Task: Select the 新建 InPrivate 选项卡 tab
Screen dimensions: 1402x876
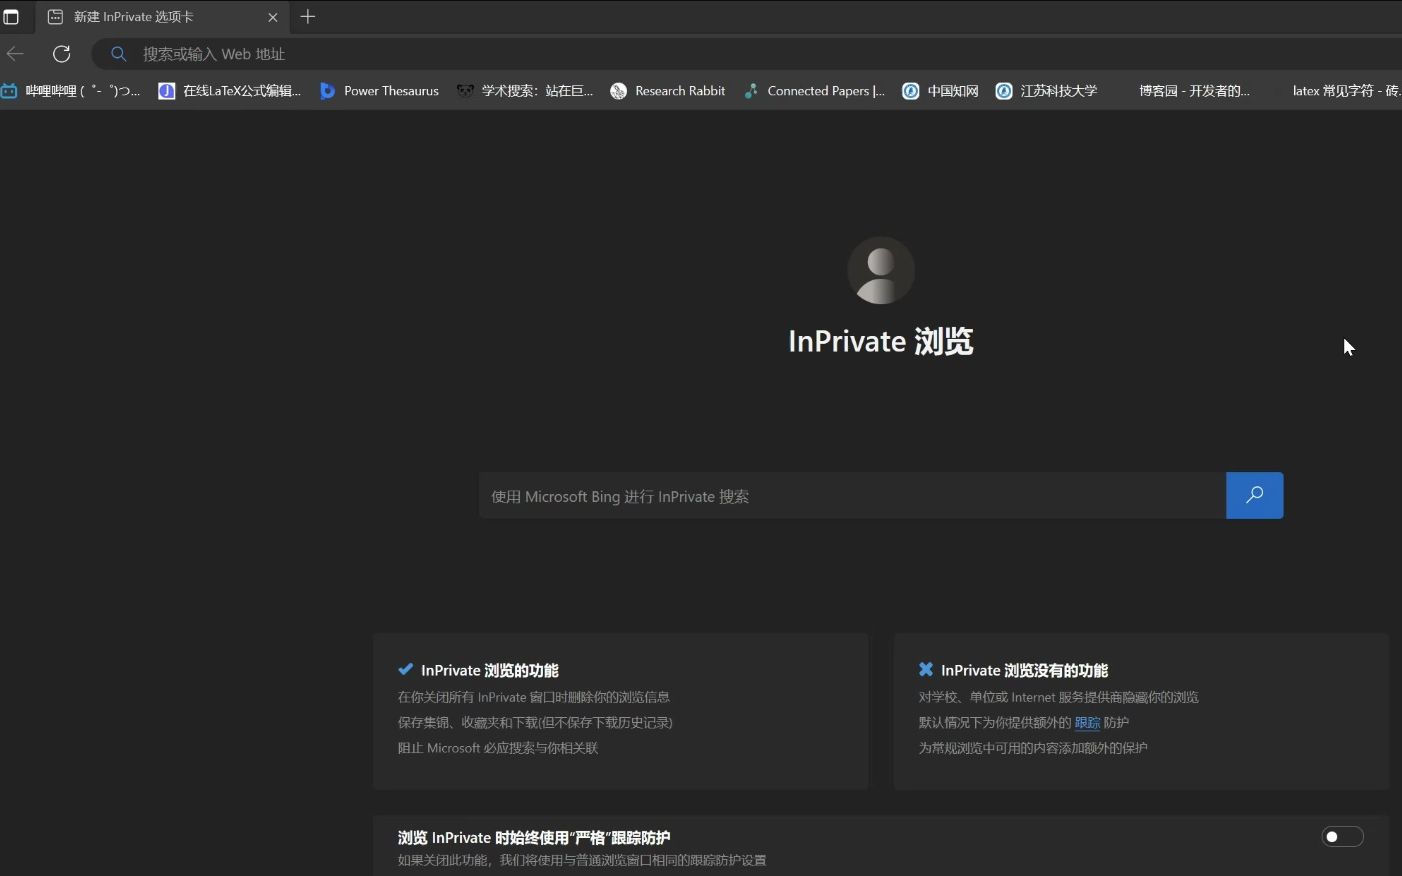Action: [163, 17]
